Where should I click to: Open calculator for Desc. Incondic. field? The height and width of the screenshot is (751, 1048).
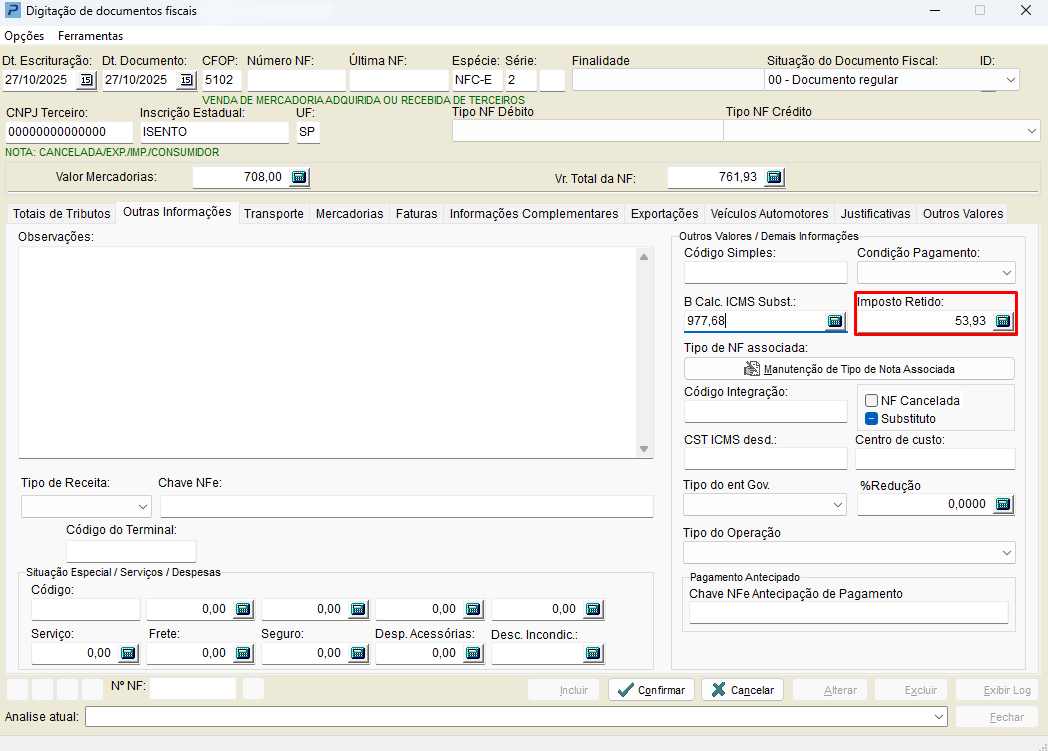pyautogui.click(x=593, y=653)
